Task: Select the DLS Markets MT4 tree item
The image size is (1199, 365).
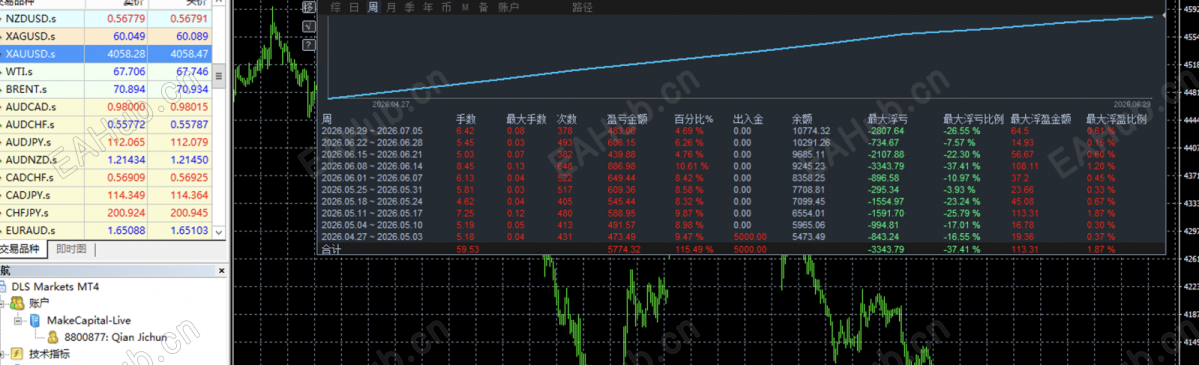Action: point(55,287)
